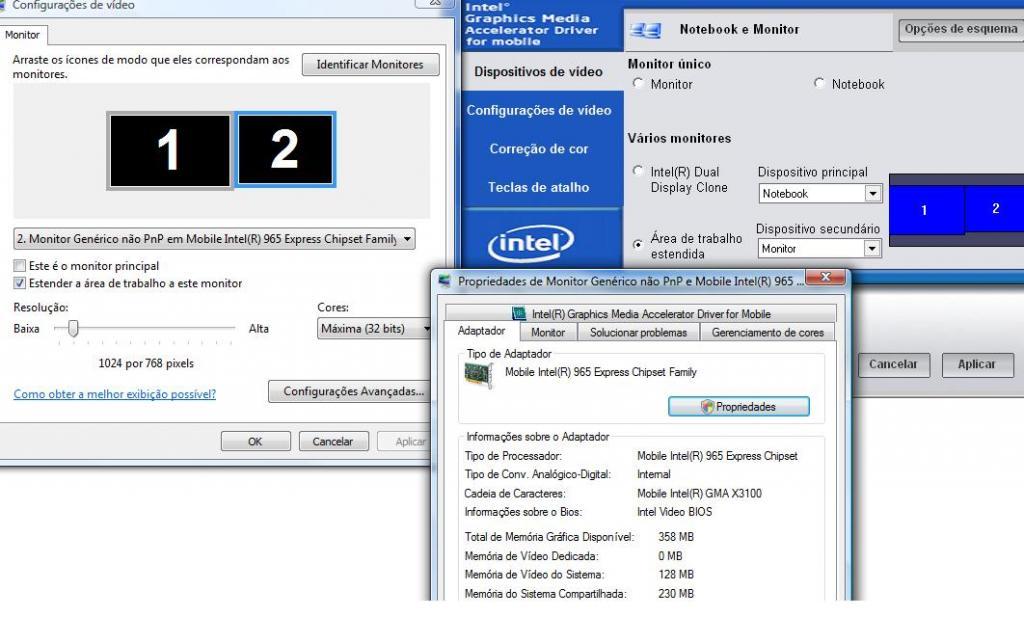Open Correção de cor section
The width and height of the screenshot is (1024, 617).
coord(539,149)
